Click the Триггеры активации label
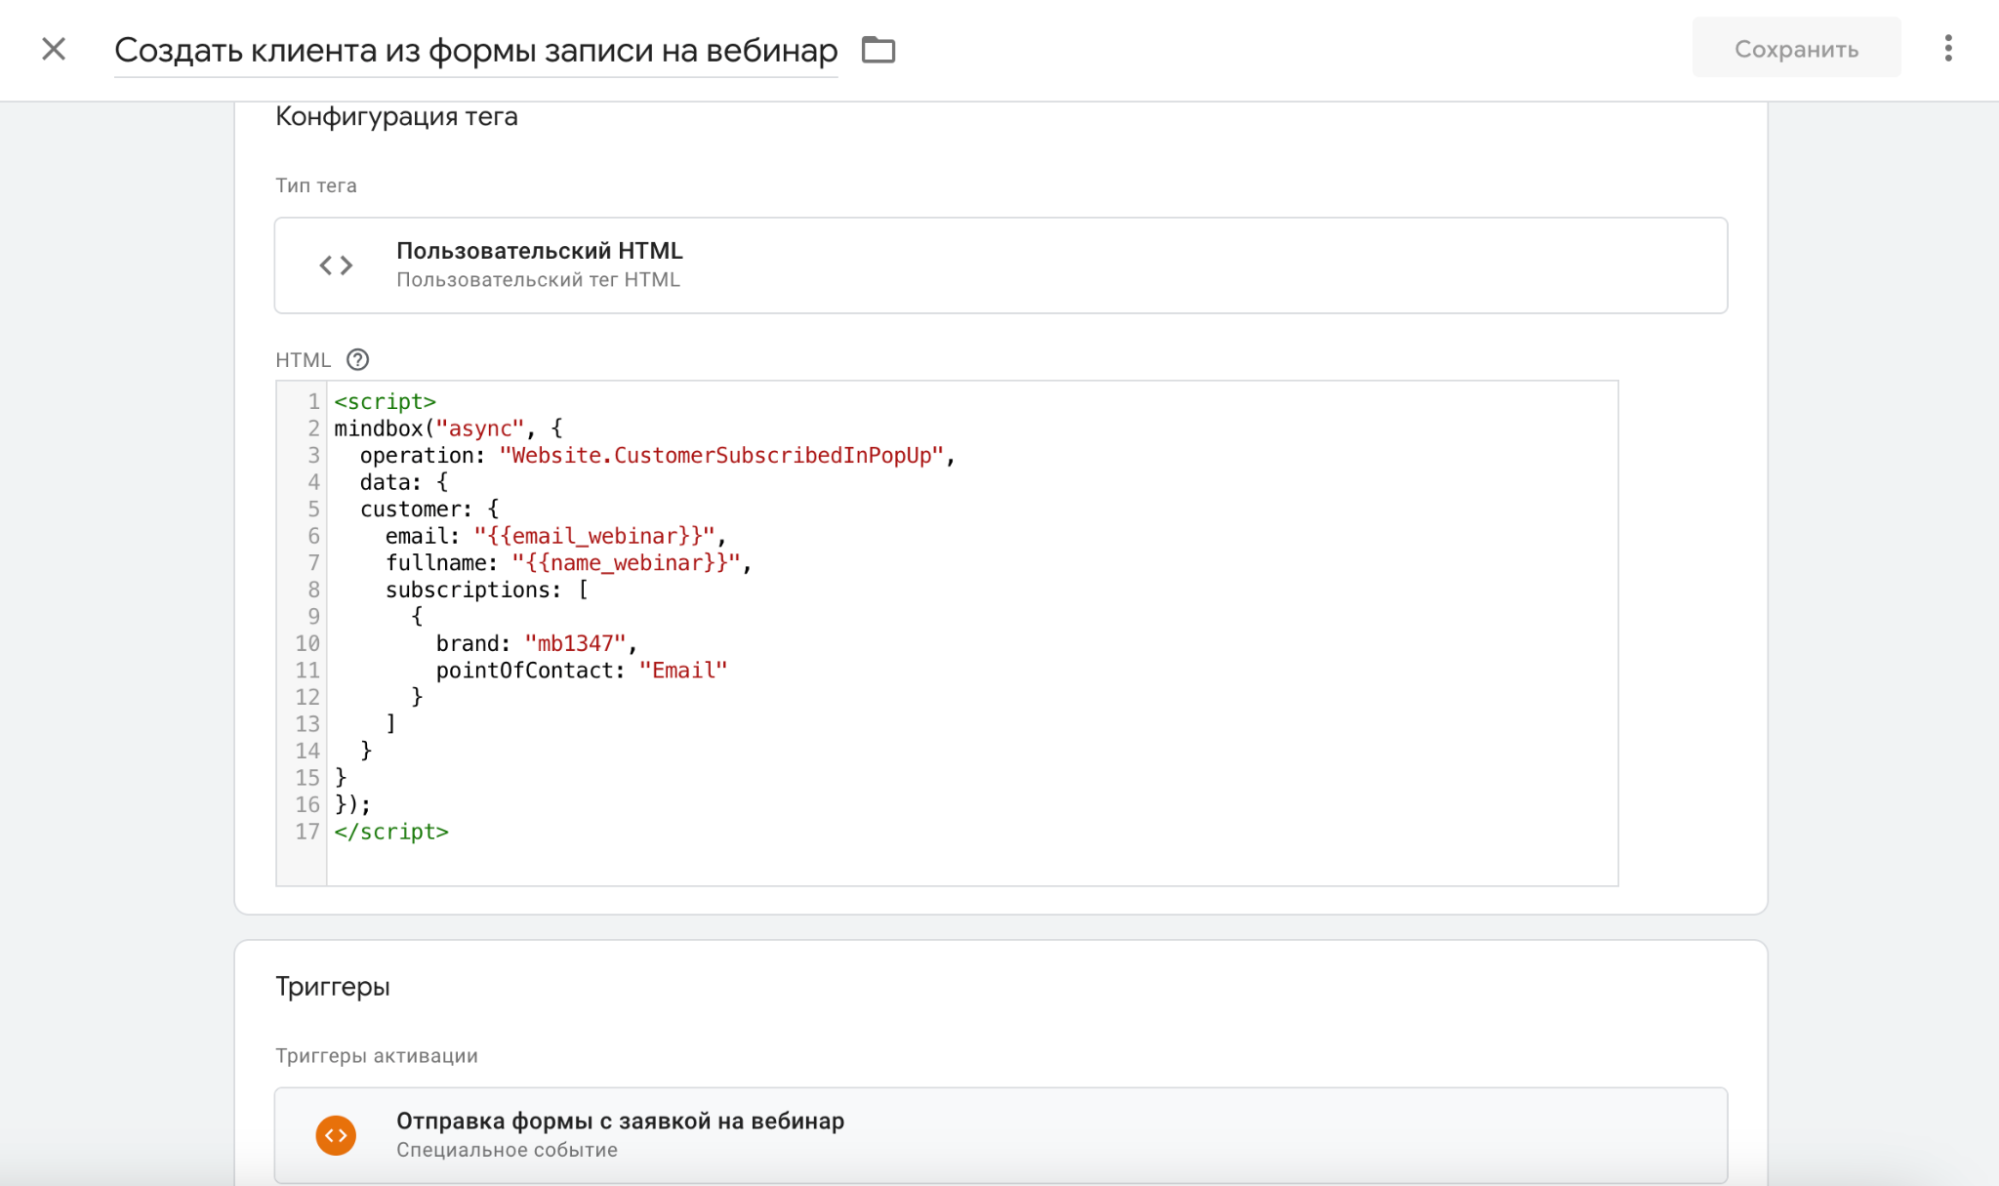The image size is (1999, 1186). [x=376, y=1056]
